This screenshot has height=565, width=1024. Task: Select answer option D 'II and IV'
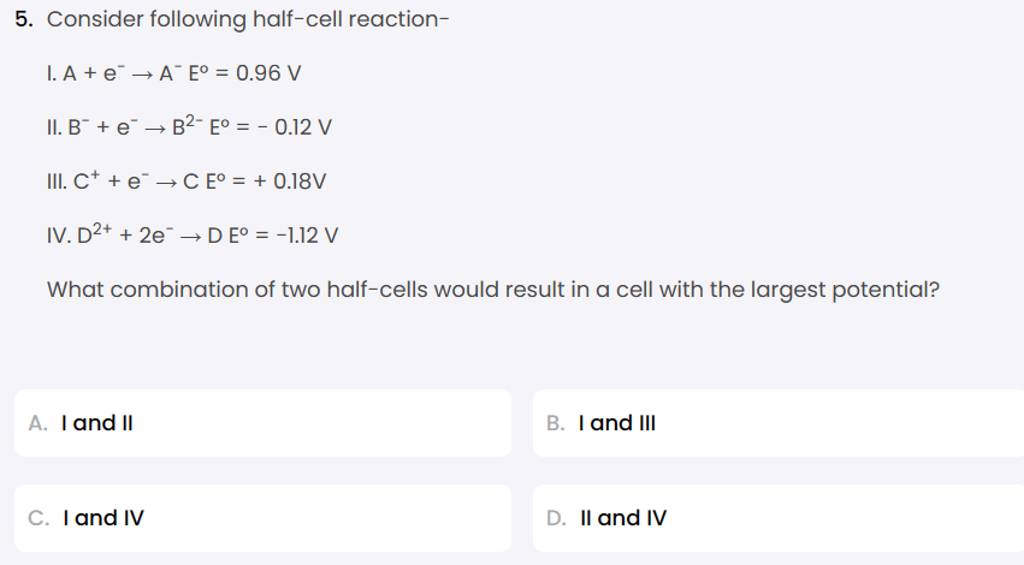[778, 518]
